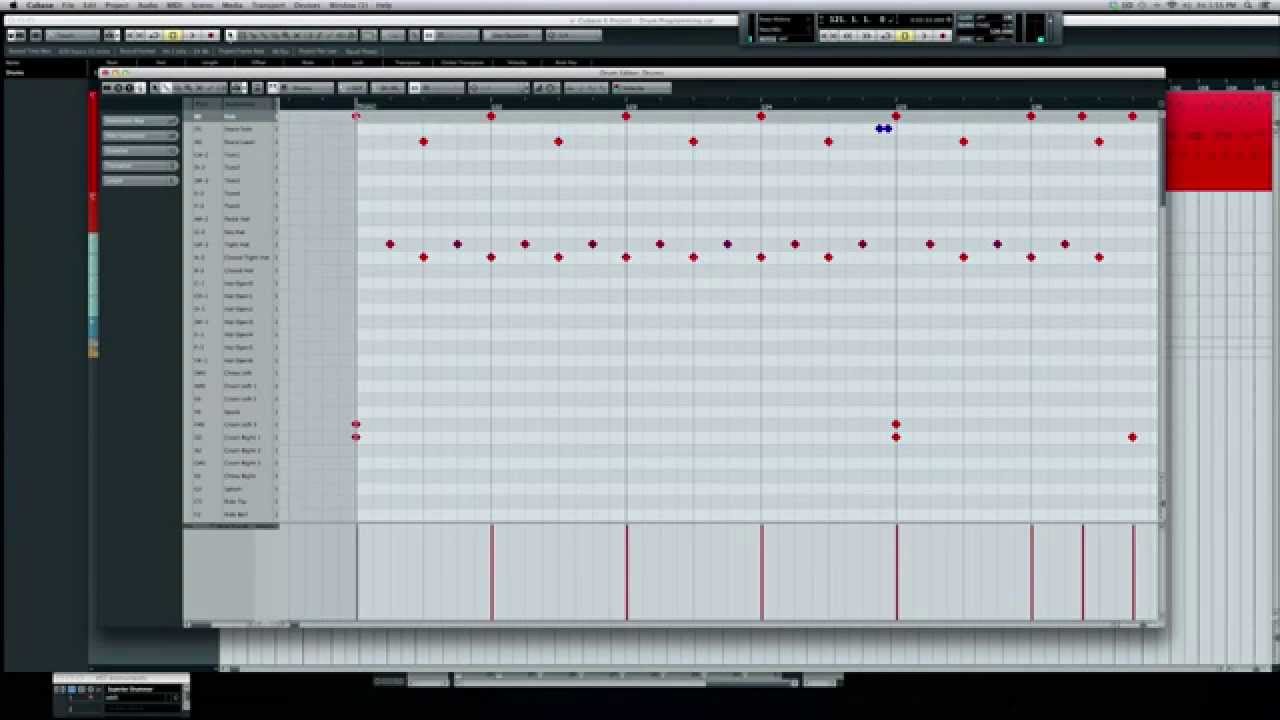The width and height of the screenshot is (1280, 720).
Task: Toggle SYNC in the Transport panel
Action: point(964,39)
